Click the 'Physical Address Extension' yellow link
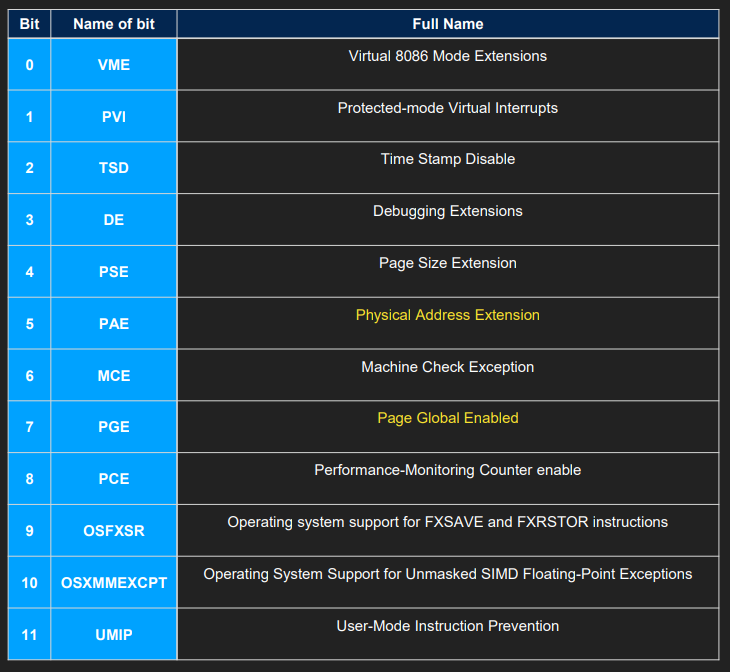Image resolution: width=730 pixels, height=672 pixels. [x=447, y=315]
